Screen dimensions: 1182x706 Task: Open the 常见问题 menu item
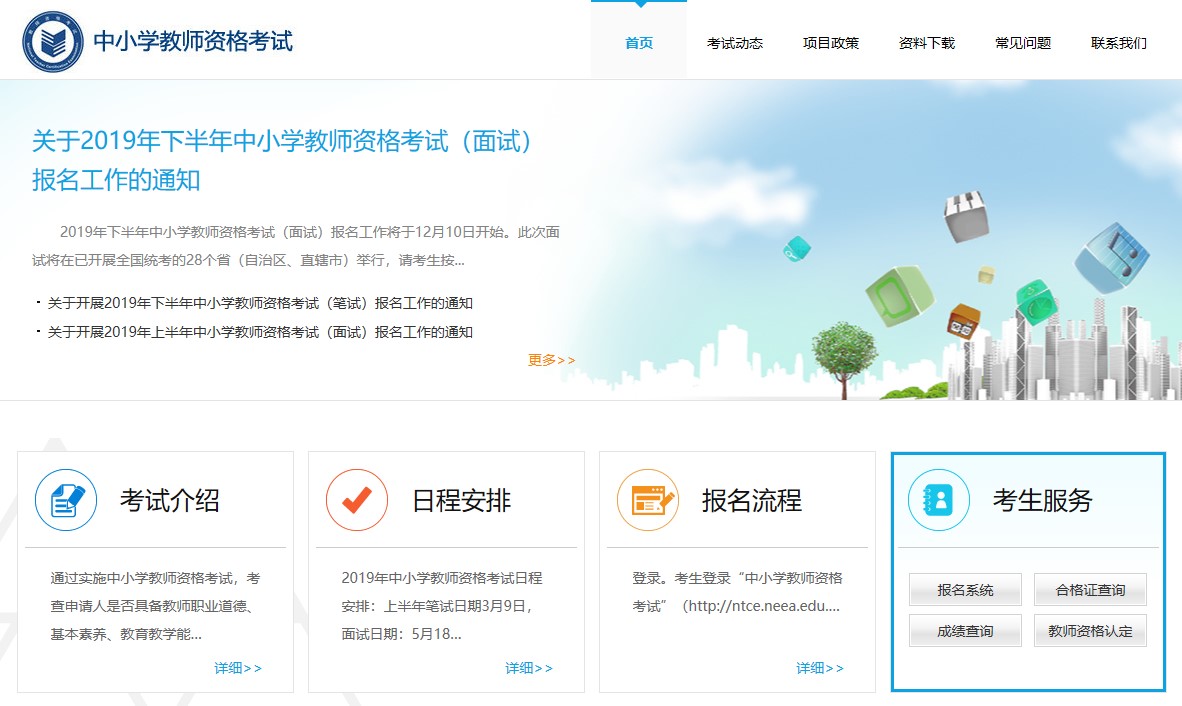pos(1023,43)
